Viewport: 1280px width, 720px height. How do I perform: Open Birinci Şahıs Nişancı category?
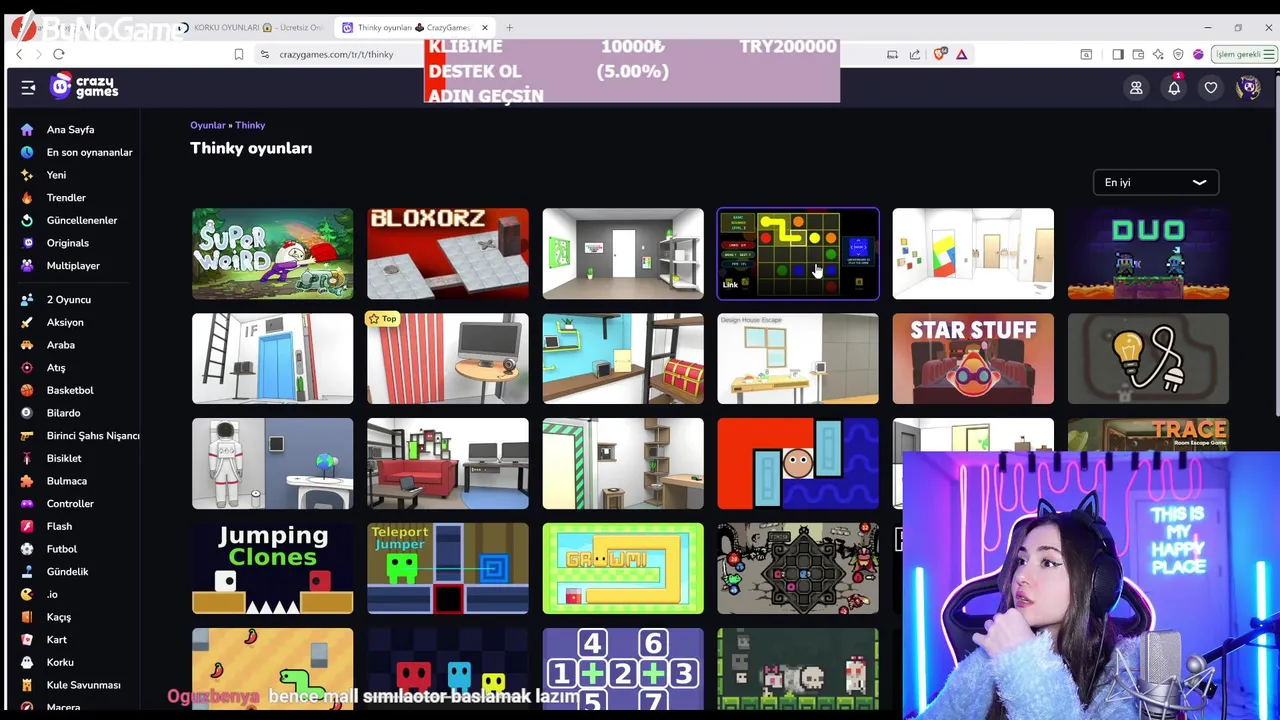93,436
